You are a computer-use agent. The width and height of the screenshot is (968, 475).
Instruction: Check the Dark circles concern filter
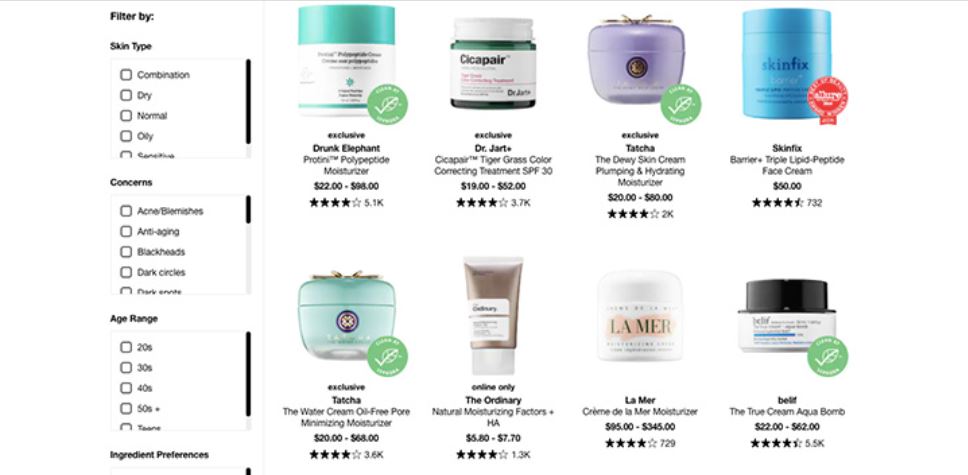tap(126, 272)
